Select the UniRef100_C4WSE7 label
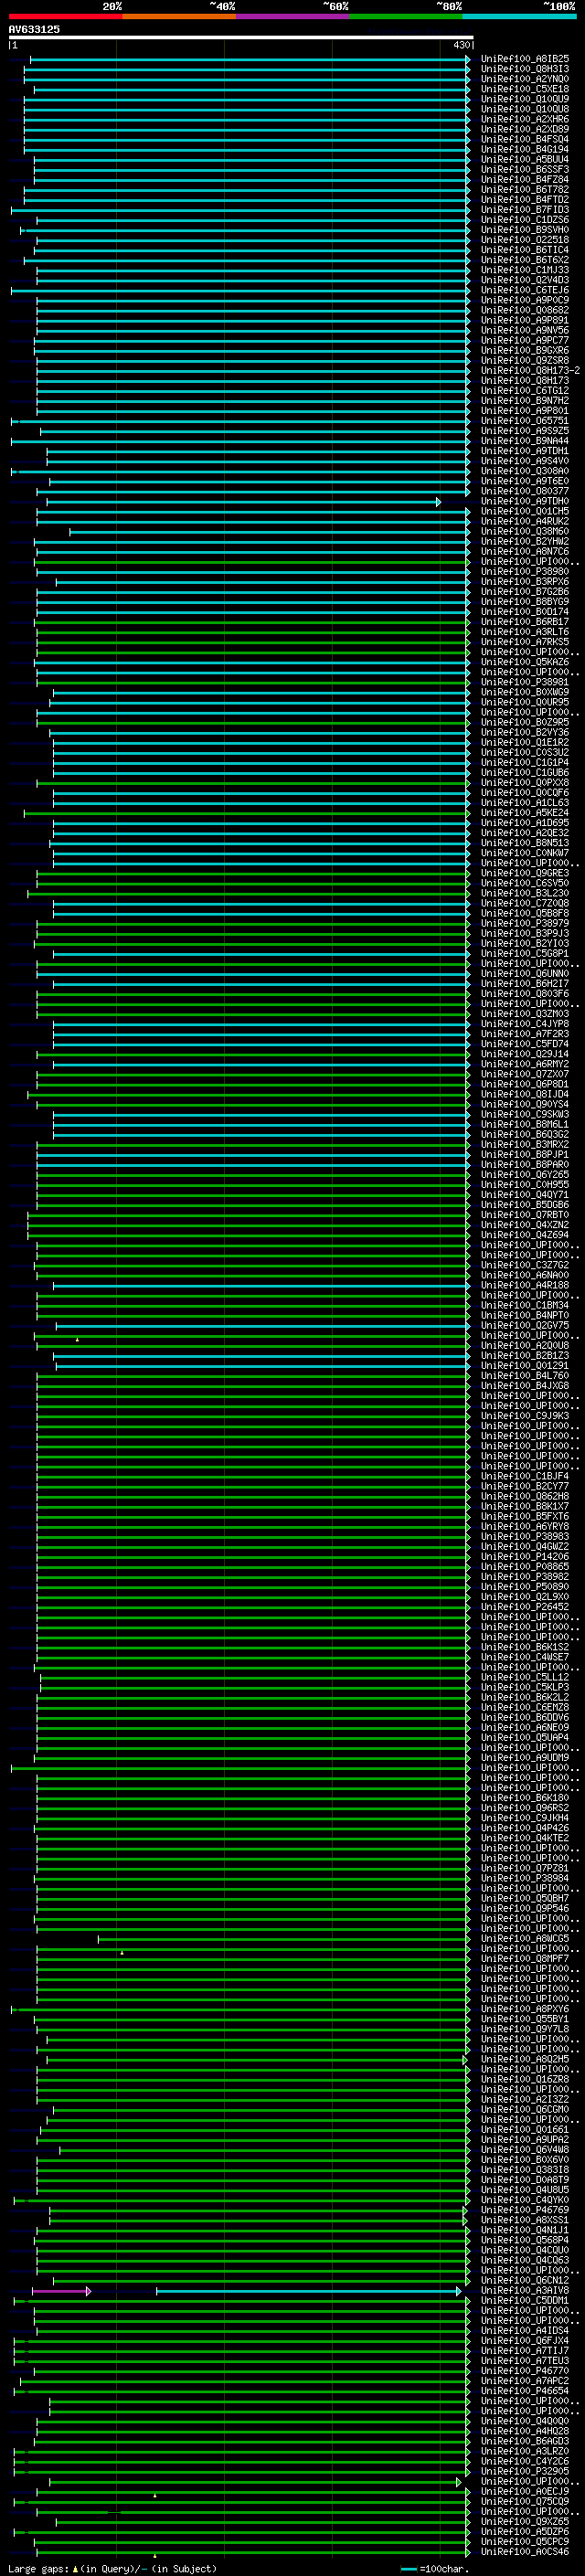 click(x=525, y=1657)
